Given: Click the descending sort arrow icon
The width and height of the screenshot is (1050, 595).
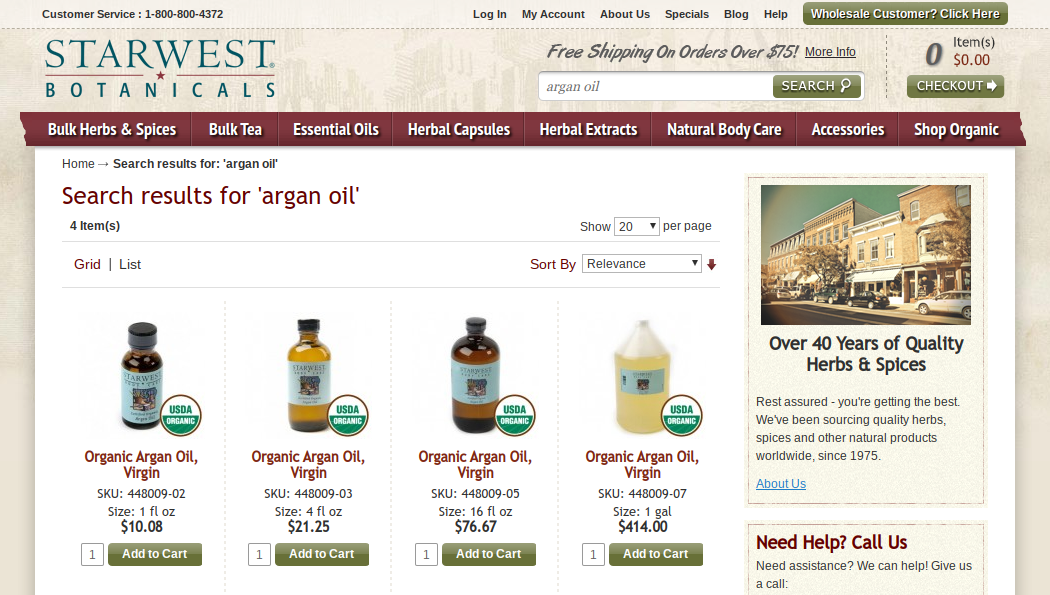Looking at the screenshot, I should [711, 264].
